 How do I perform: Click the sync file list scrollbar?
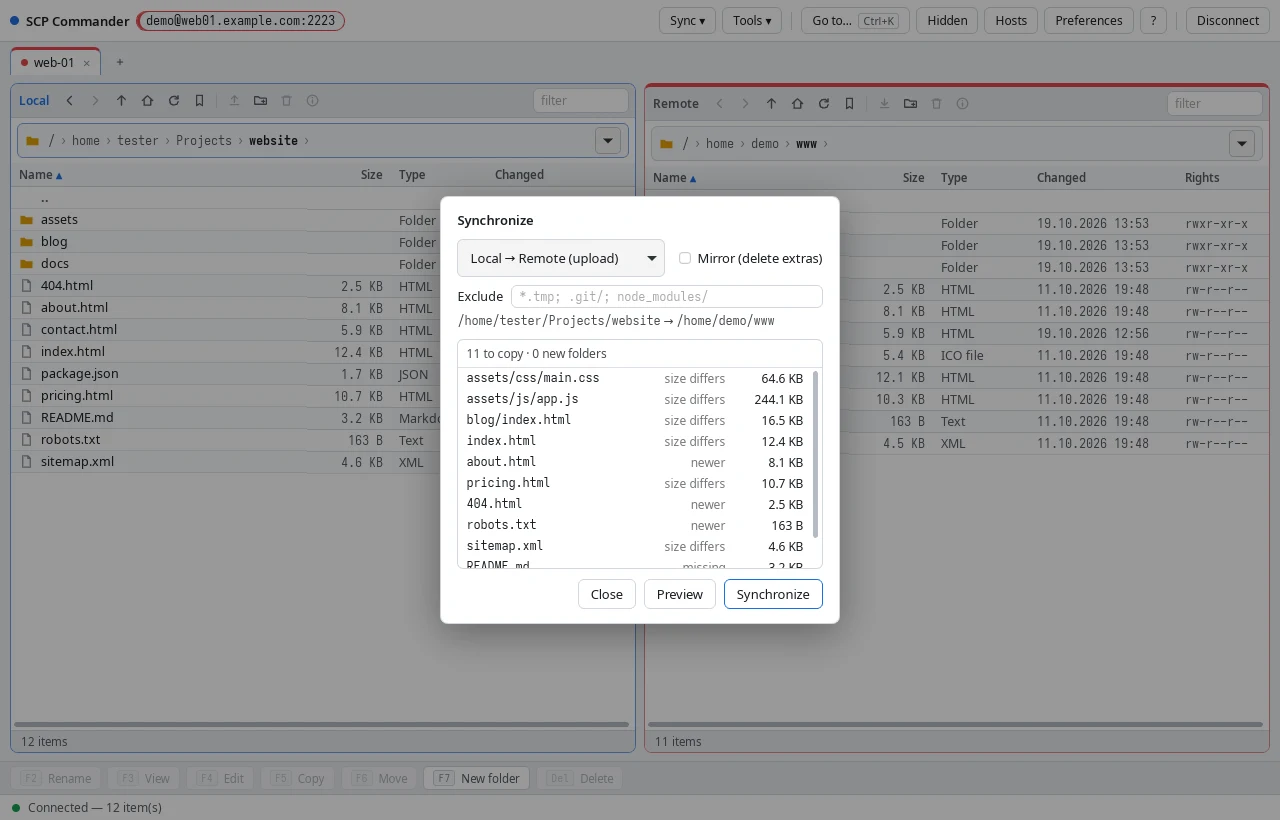pos(816,455)
